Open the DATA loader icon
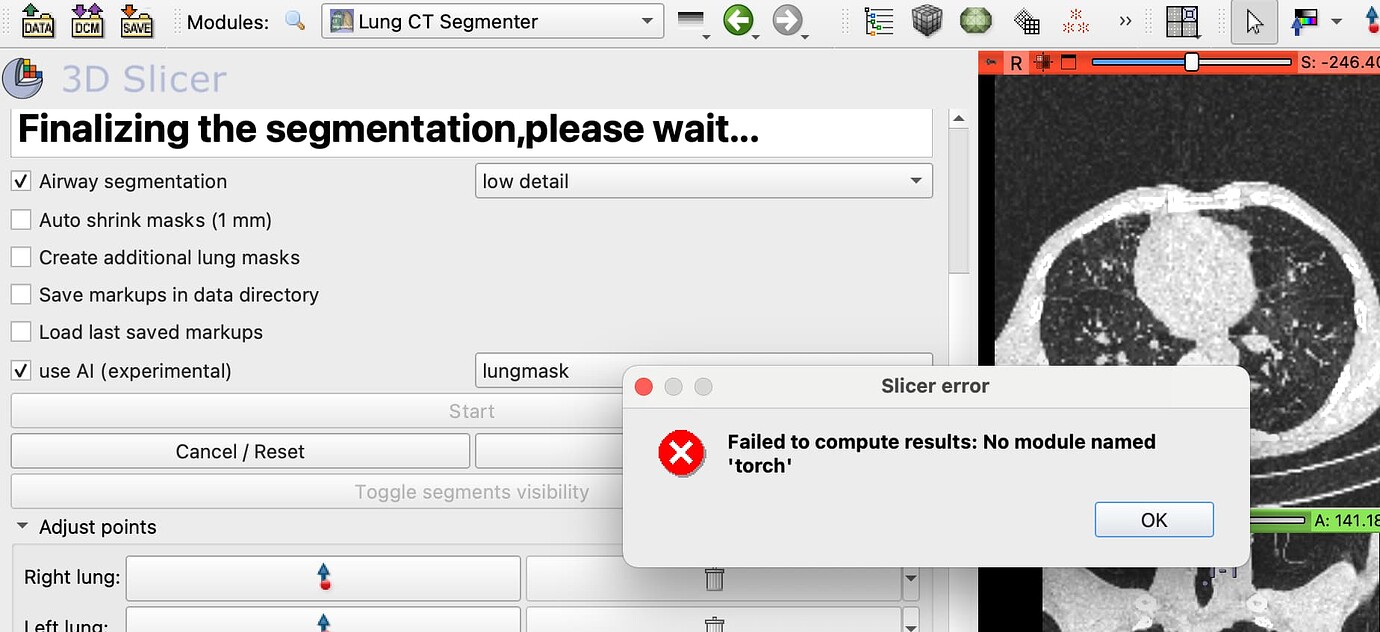Viewport: 1380px width, 632px height. [x=37, y=20]
